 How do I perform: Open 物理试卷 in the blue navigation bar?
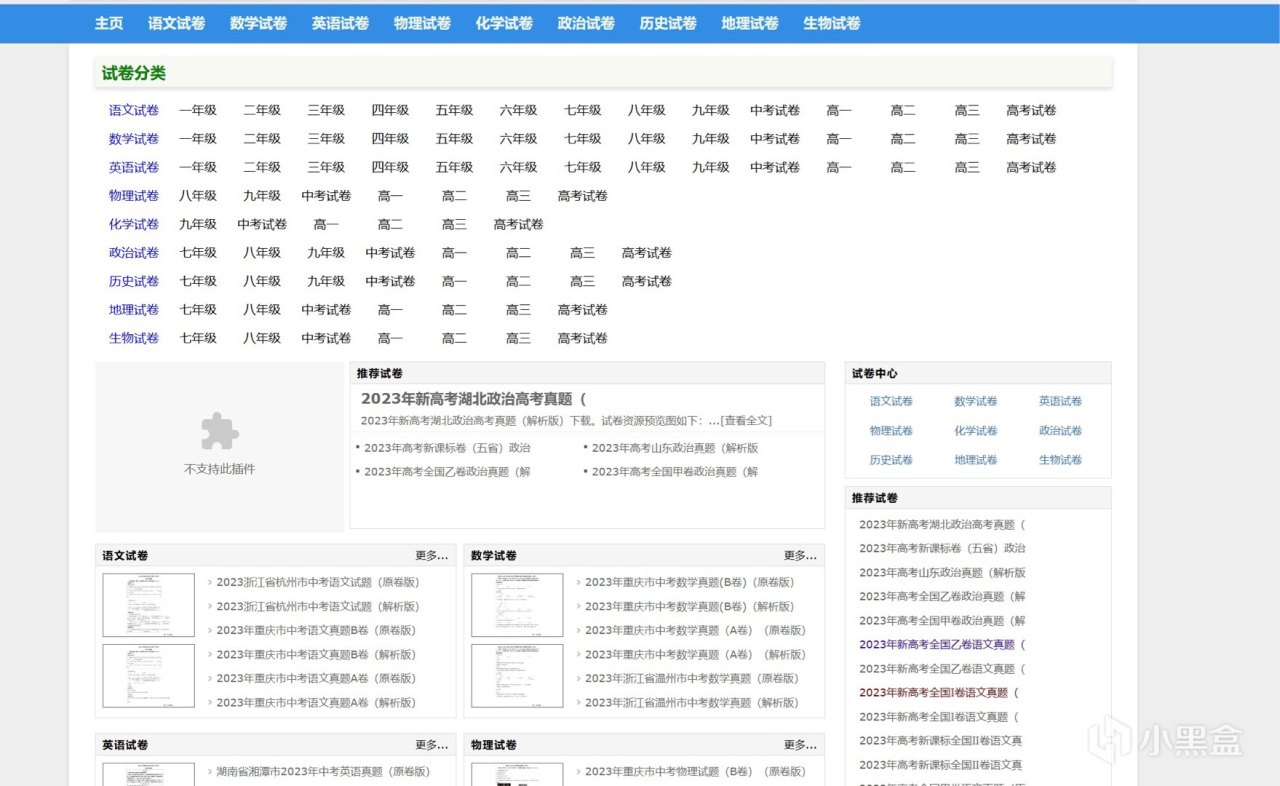(x=422, y=23)
